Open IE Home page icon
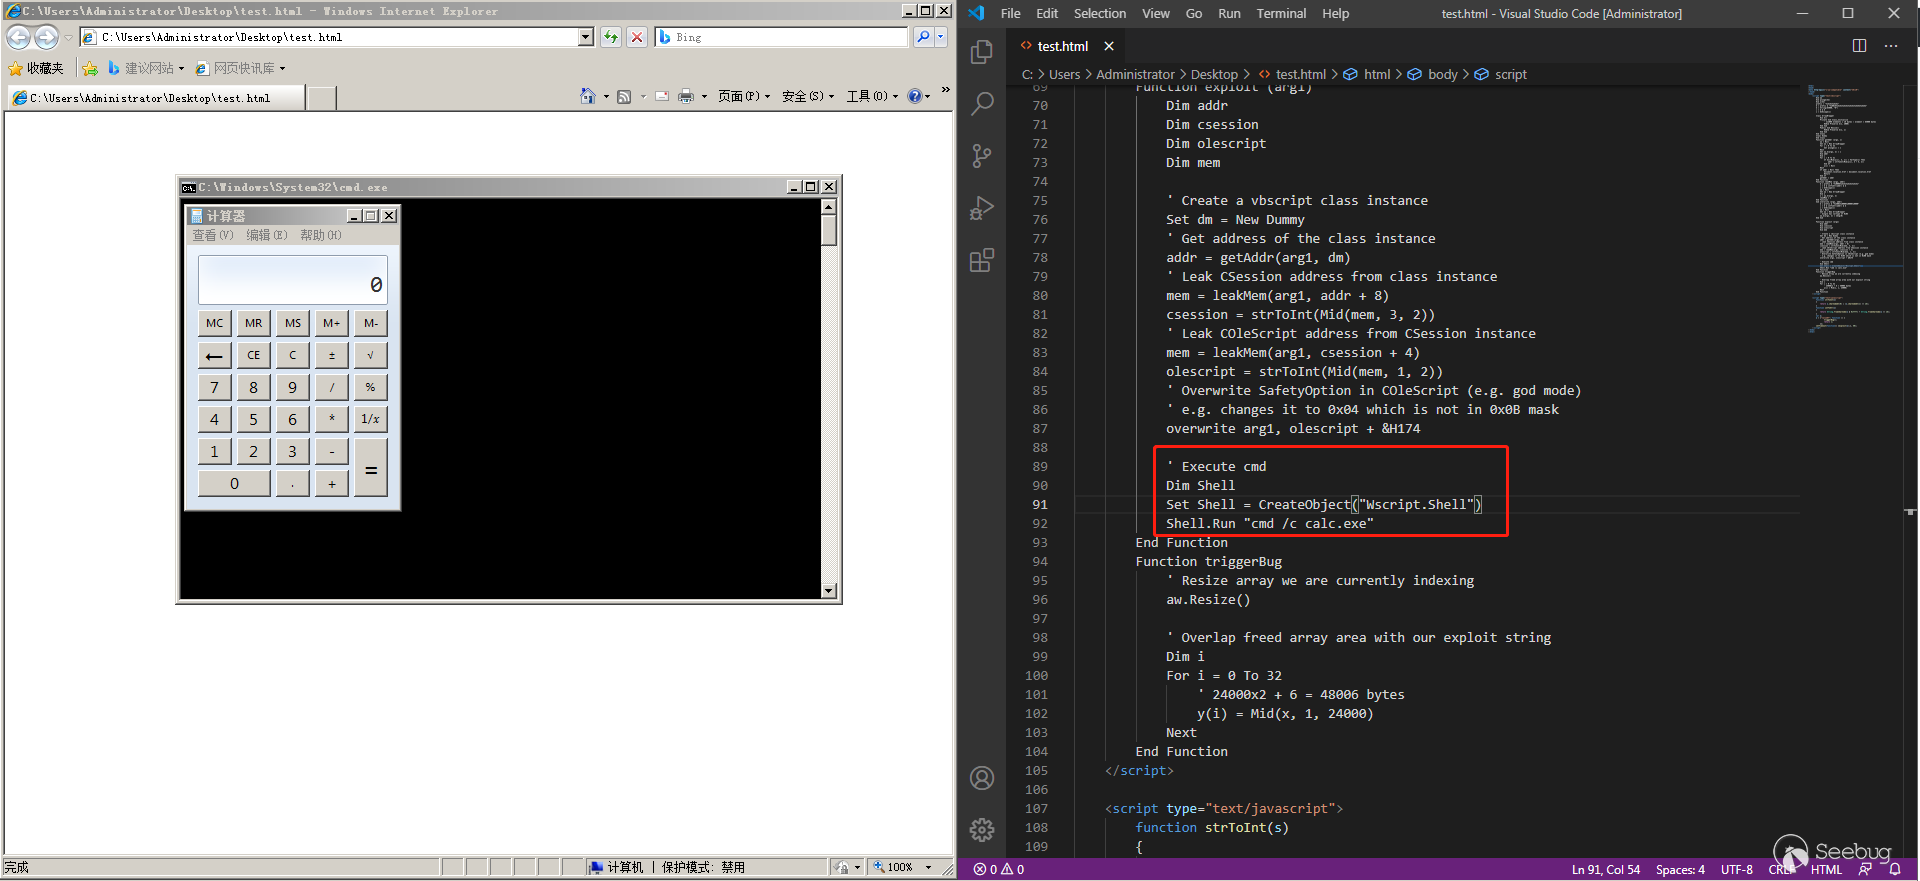 (x=588, y=96)
